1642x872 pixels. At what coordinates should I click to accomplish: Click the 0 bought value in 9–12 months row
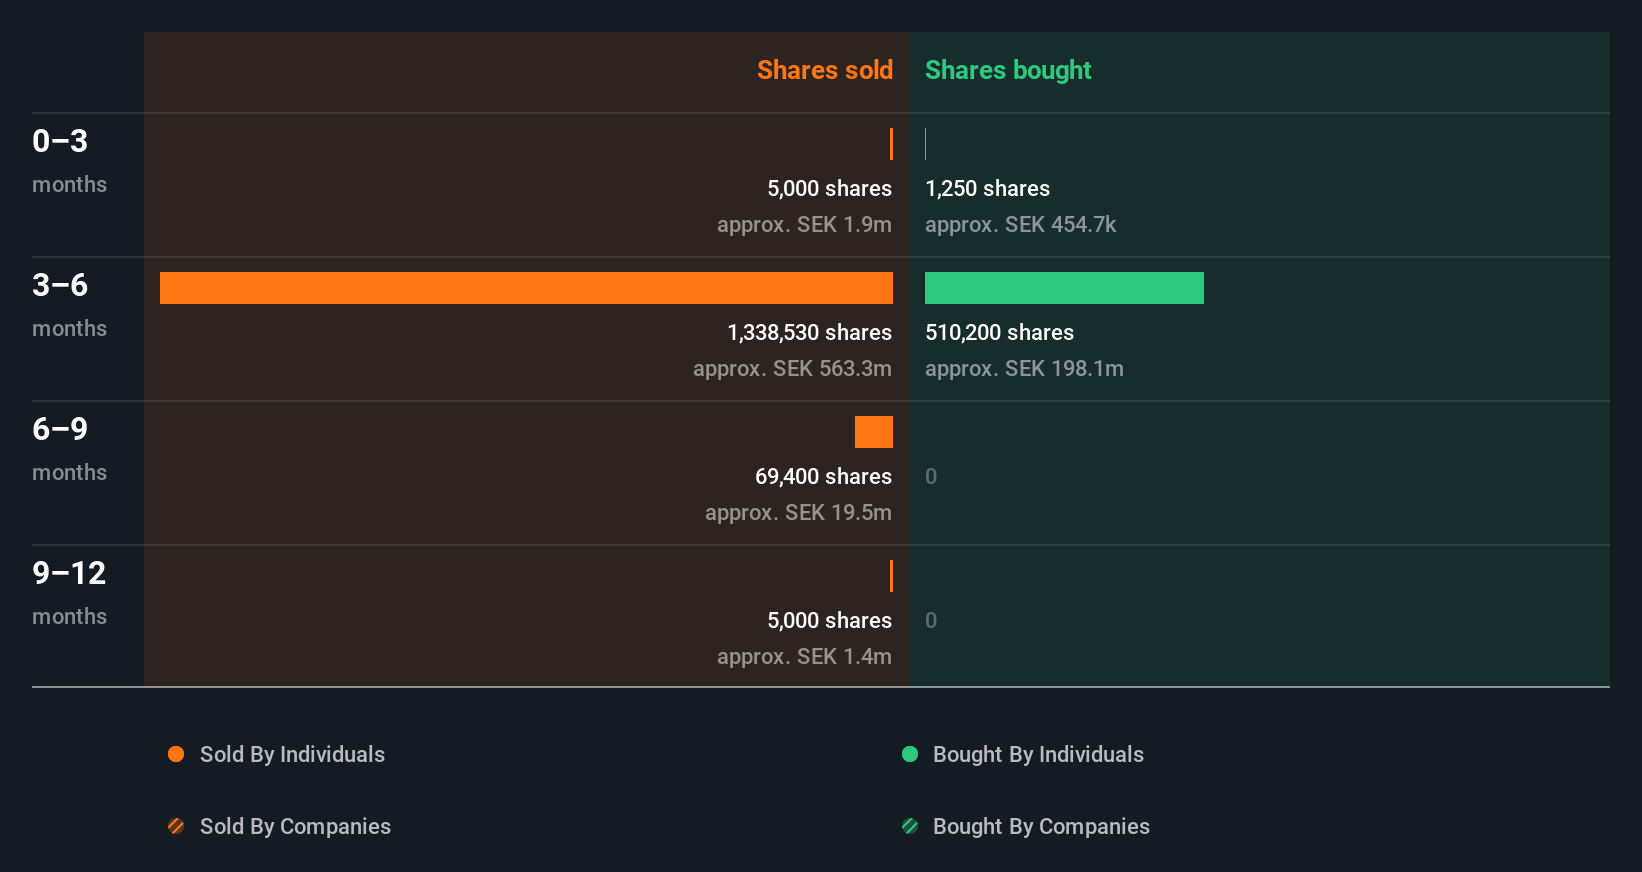(931, 620)
